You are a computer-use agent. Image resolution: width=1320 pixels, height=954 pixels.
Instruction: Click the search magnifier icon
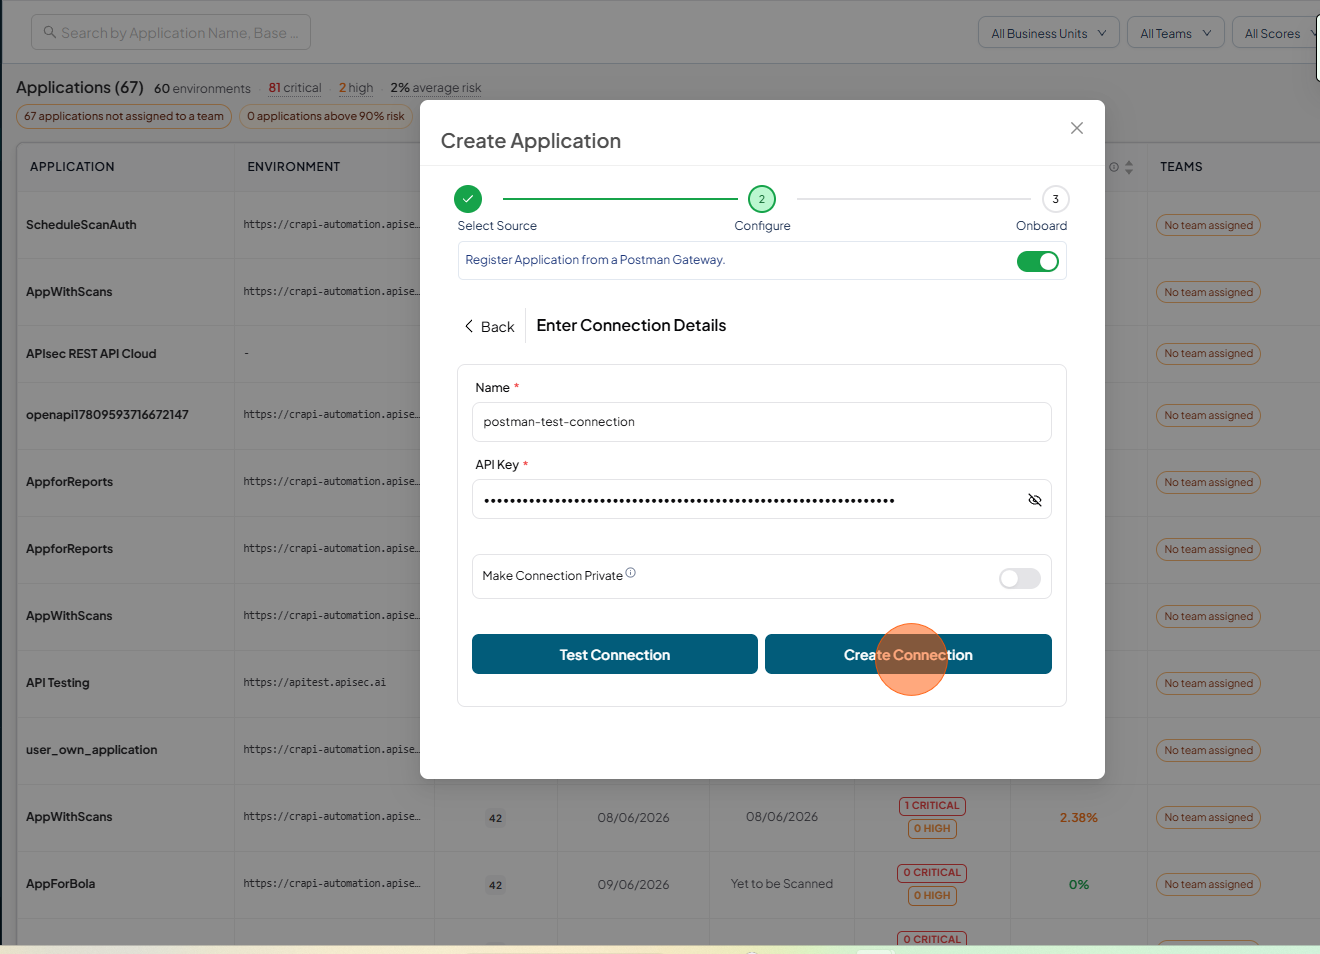click(49, 32)
